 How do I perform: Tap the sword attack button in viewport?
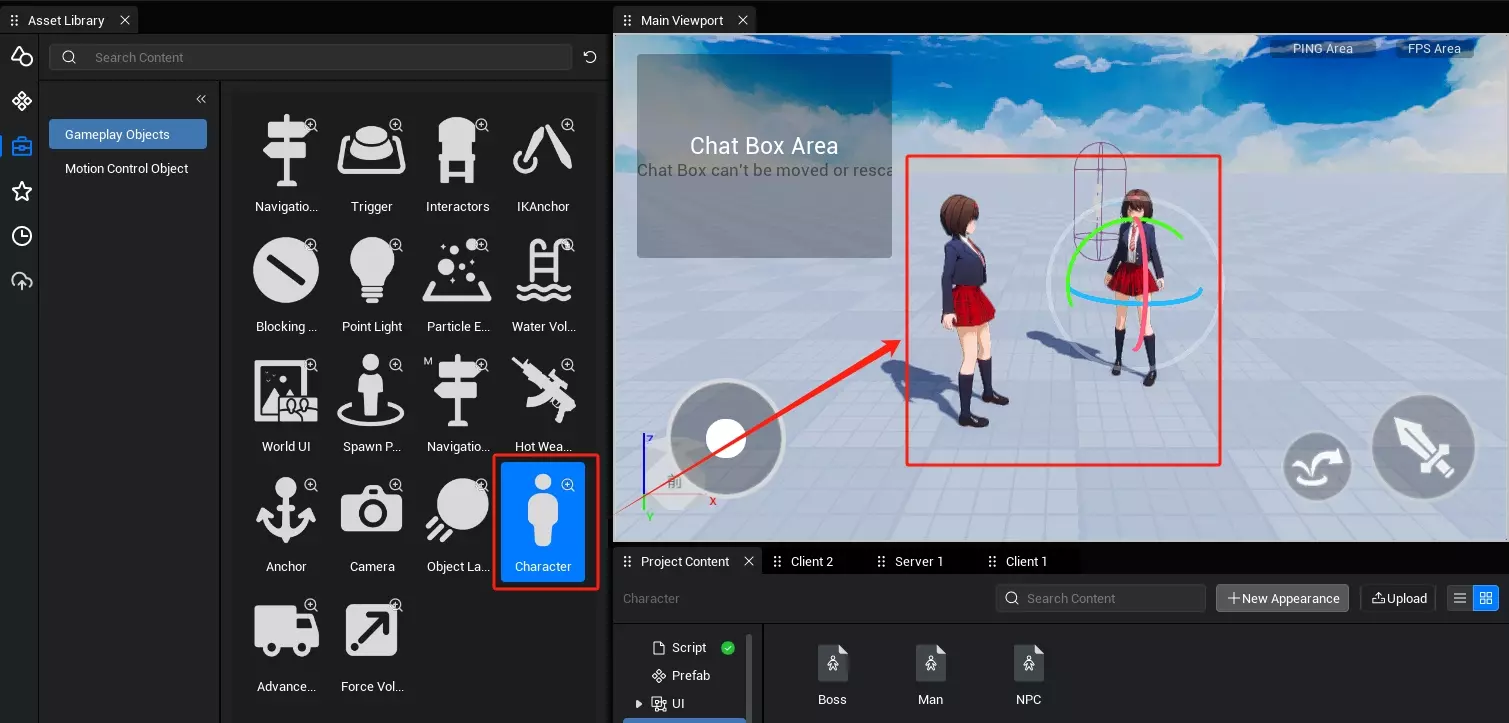pos(1424,447)
